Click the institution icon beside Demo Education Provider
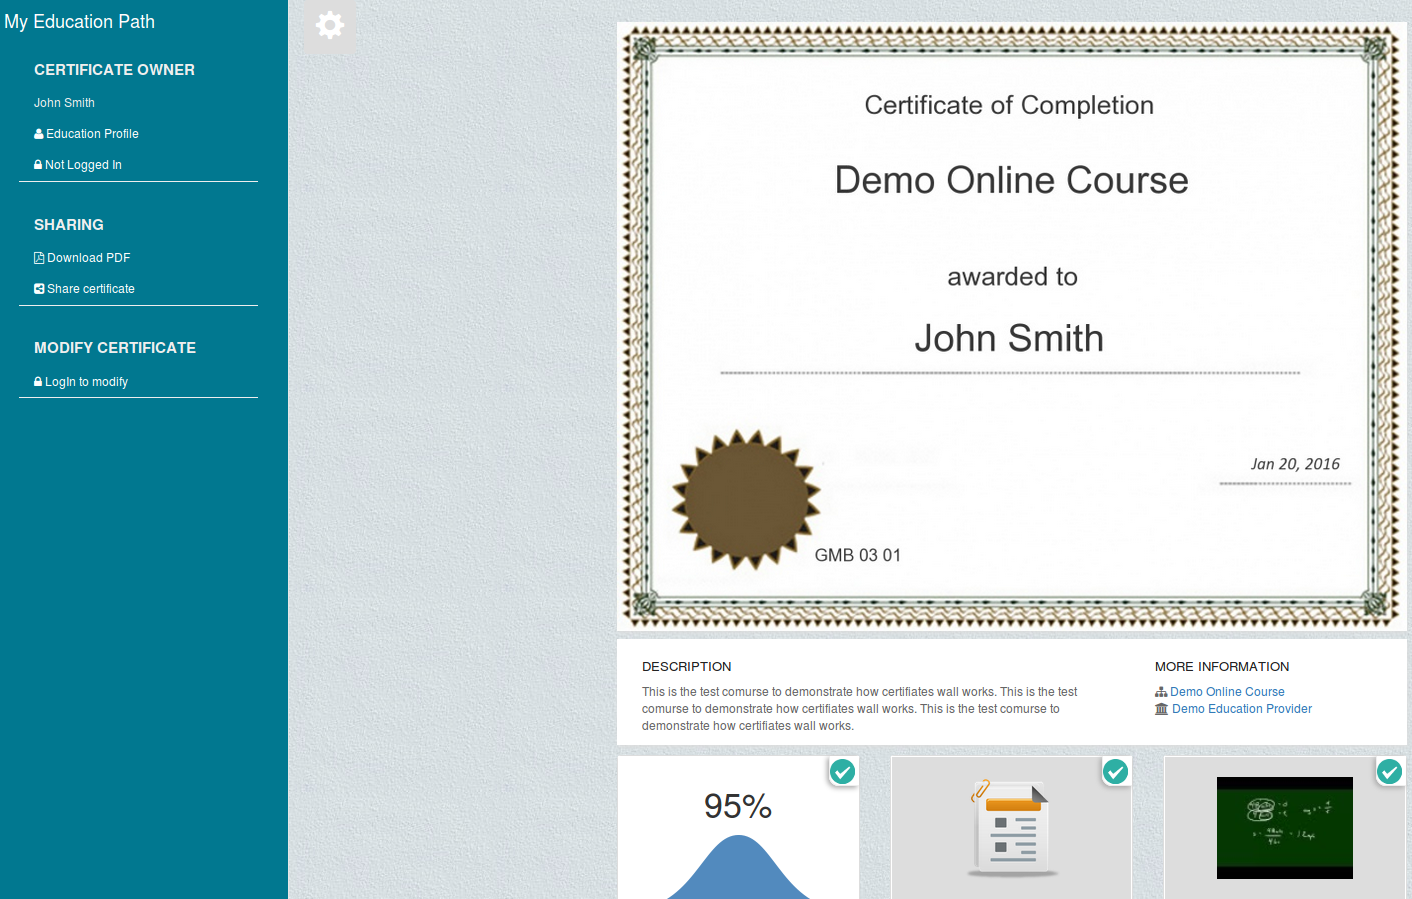 1161,709
